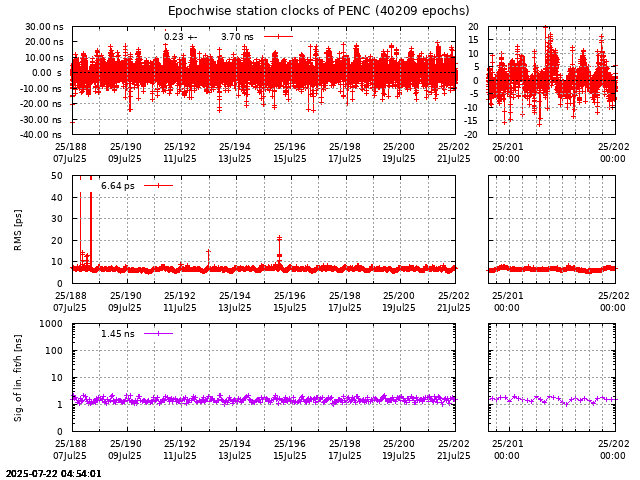Click the "15" tick on top-right zoom plot
The height and width of the screenshot is (480, 640).
pyautogui.click(x=473, y=40)
